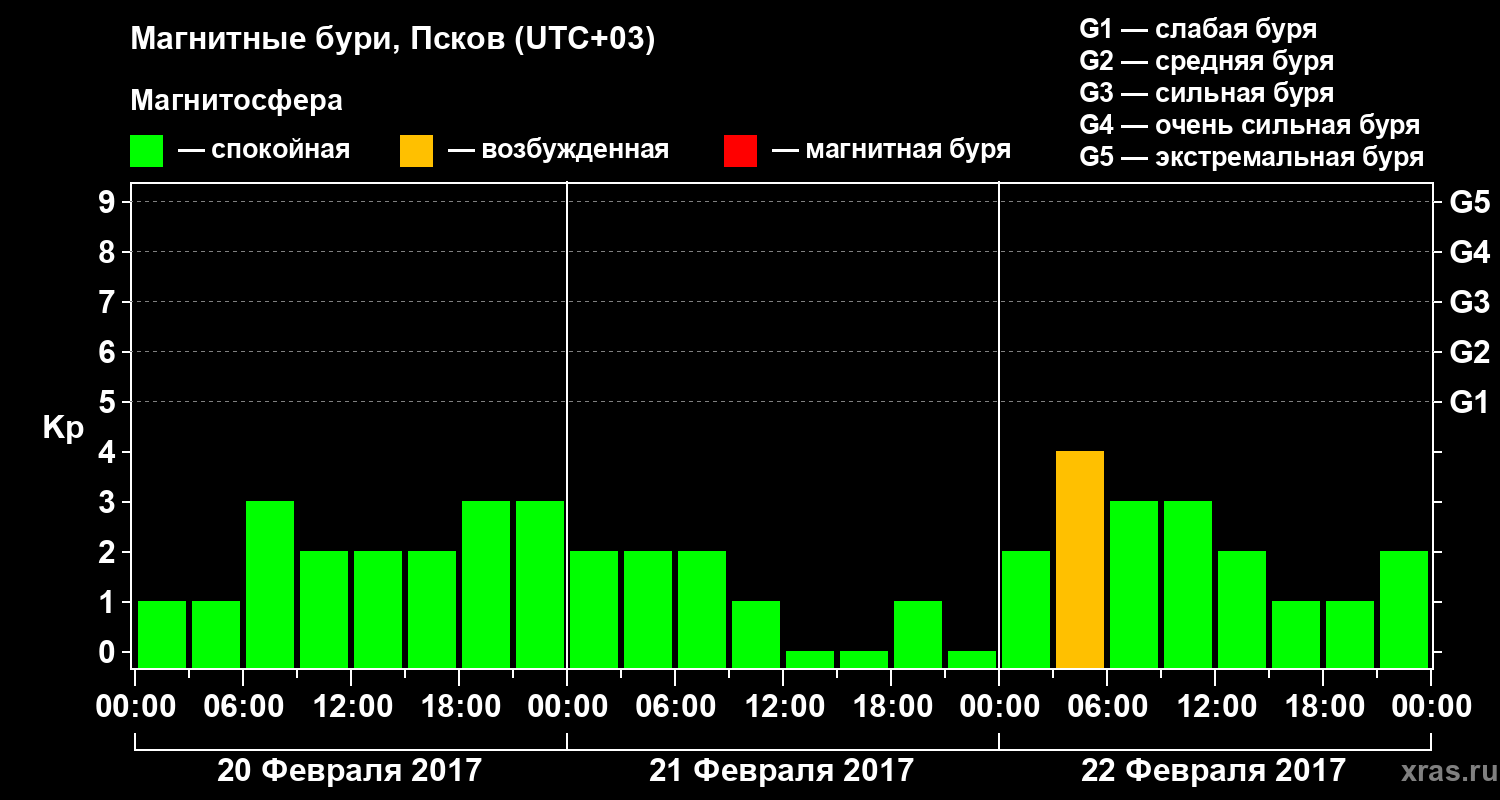Click the 09:00–12:00 bar on 21 February
The height and width of the screenshot is (800, 1500).
tap(756, 634)
